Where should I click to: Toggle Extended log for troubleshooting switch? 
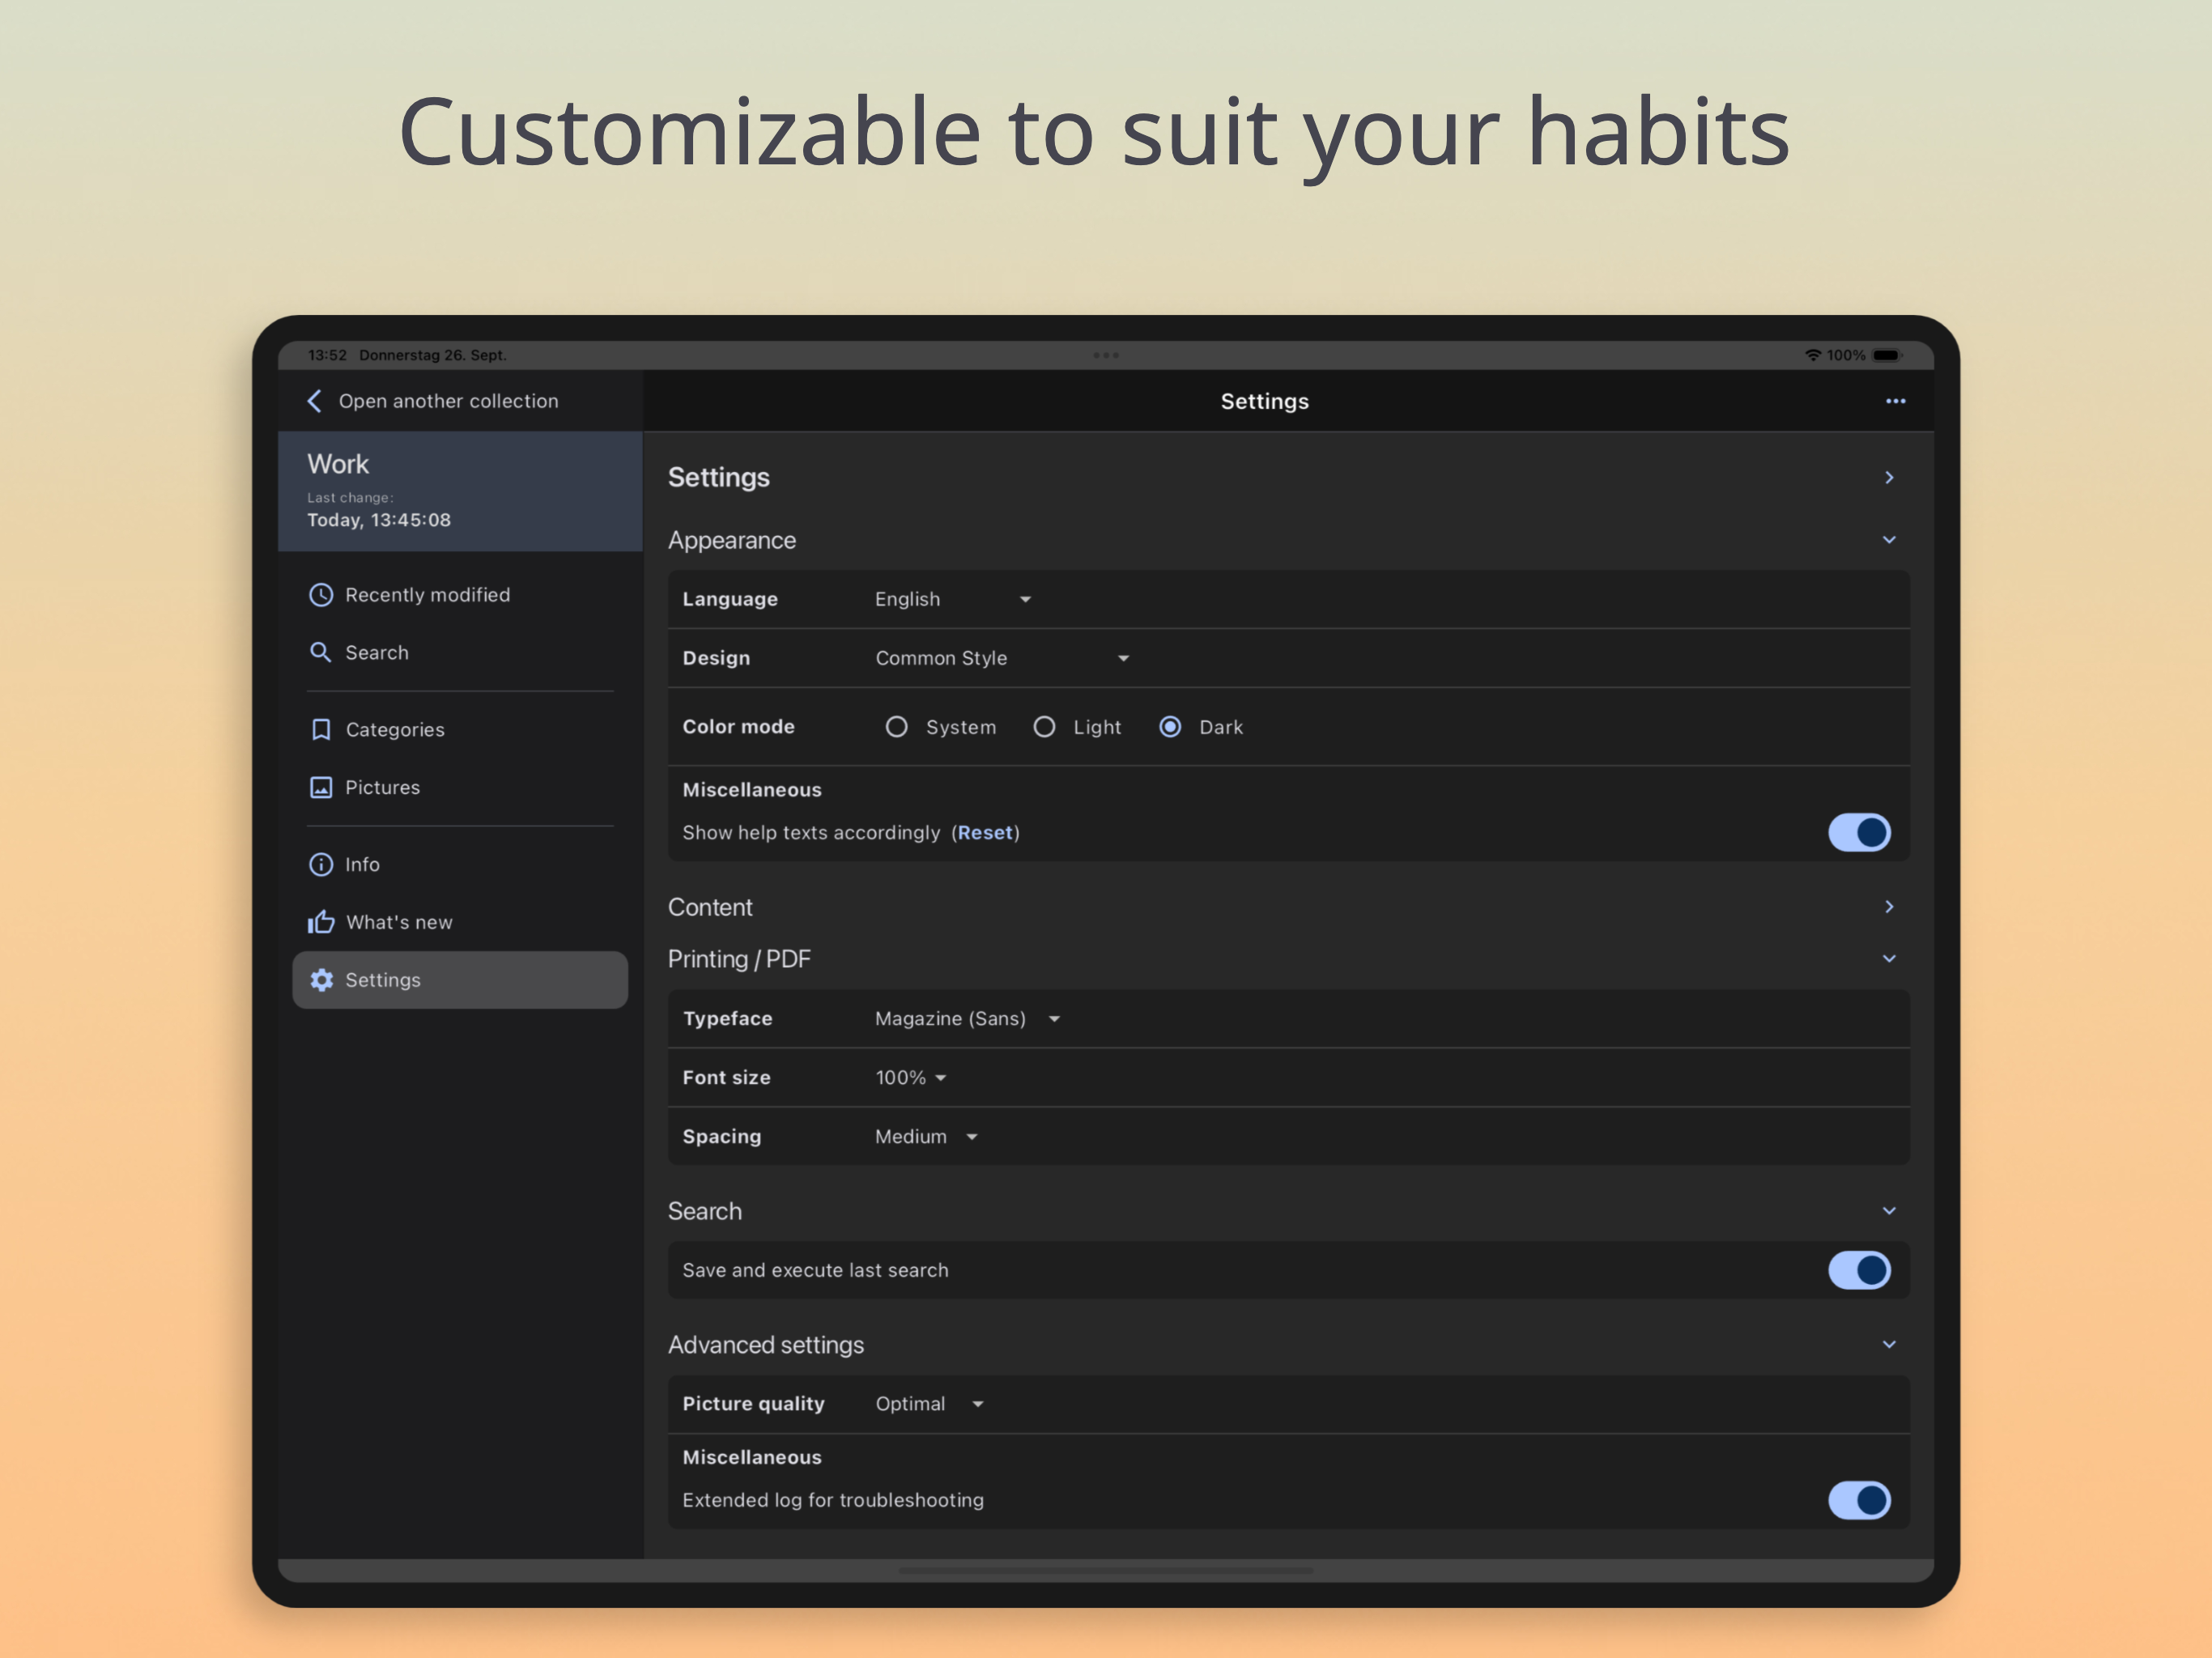[1859, 1500]
